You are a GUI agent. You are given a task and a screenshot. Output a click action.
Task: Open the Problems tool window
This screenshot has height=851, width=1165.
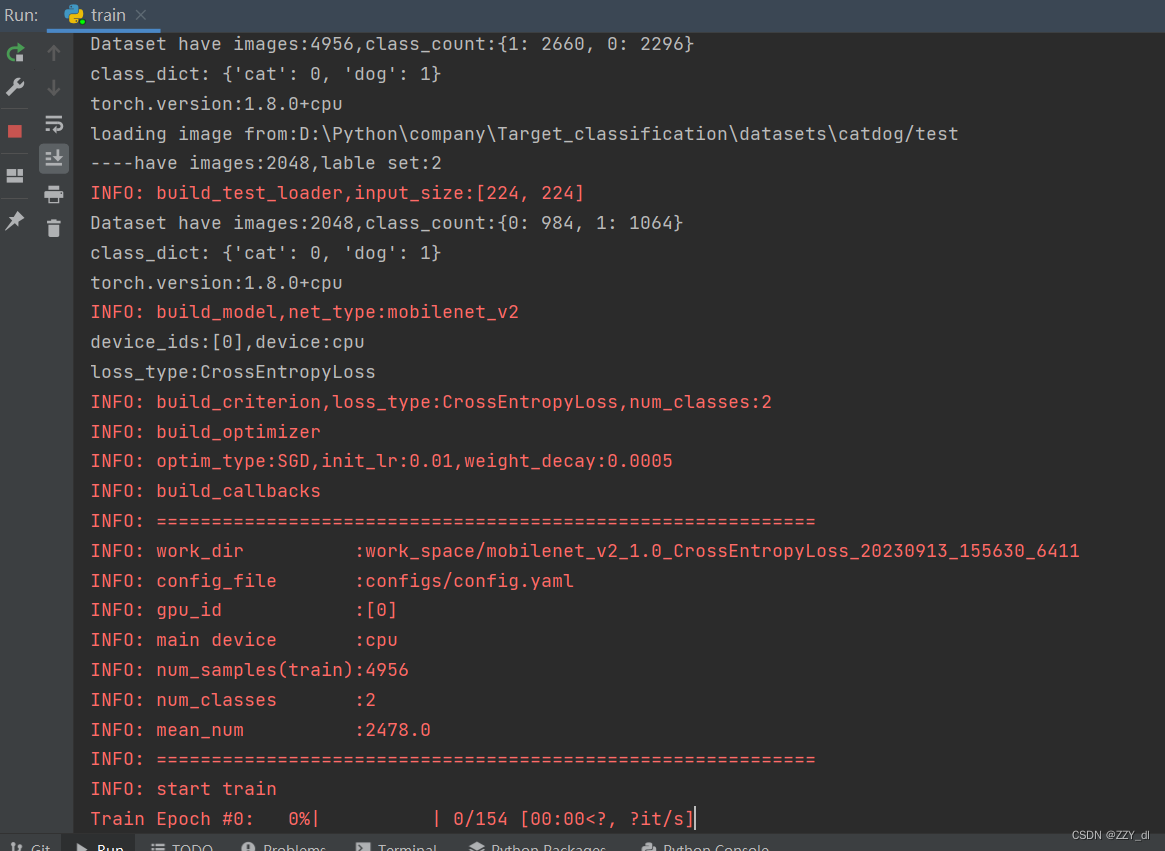click(284, 846)
